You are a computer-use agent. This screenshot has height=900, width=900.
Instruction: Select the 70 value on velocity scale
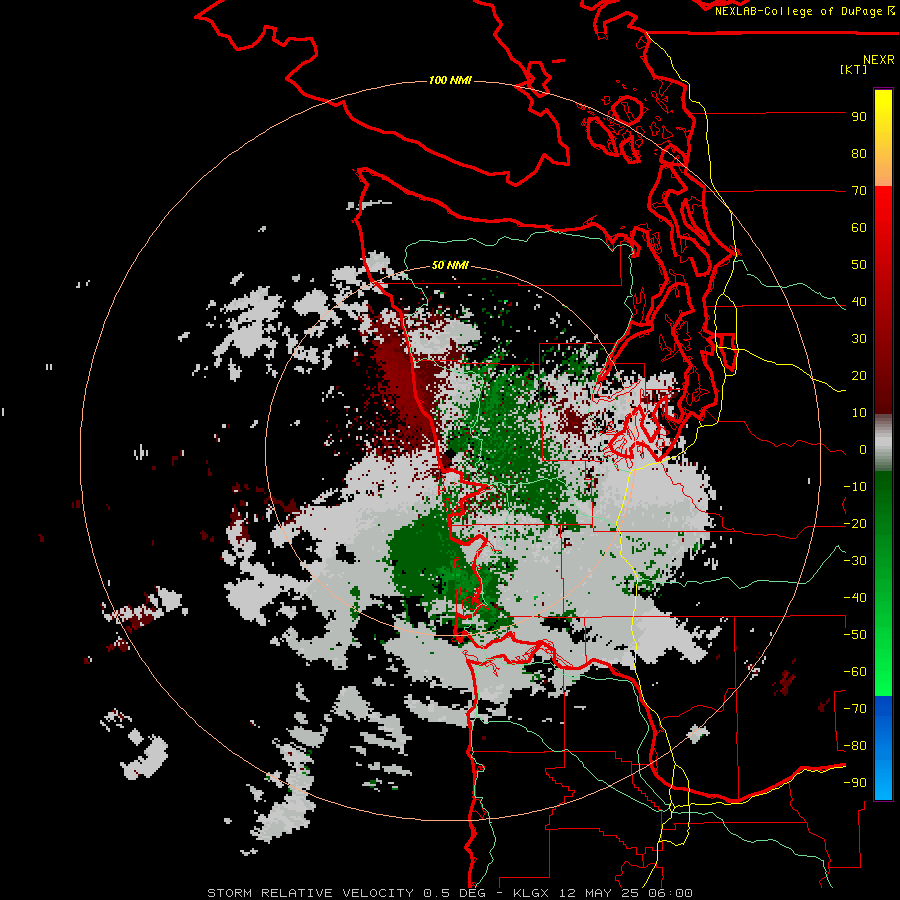point(859,191)
